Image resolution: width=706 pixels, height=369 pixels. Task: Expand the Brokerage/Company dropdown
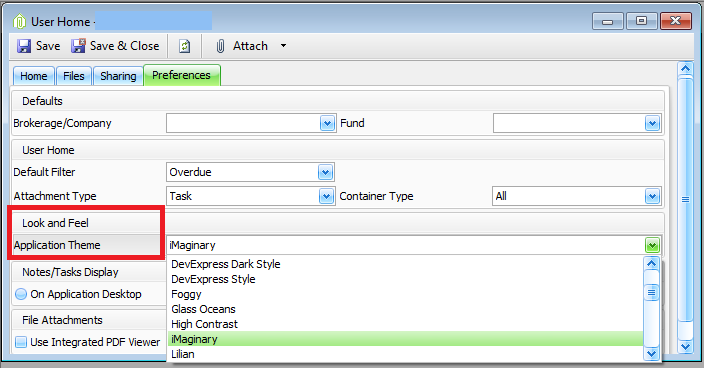coord(327,123)
